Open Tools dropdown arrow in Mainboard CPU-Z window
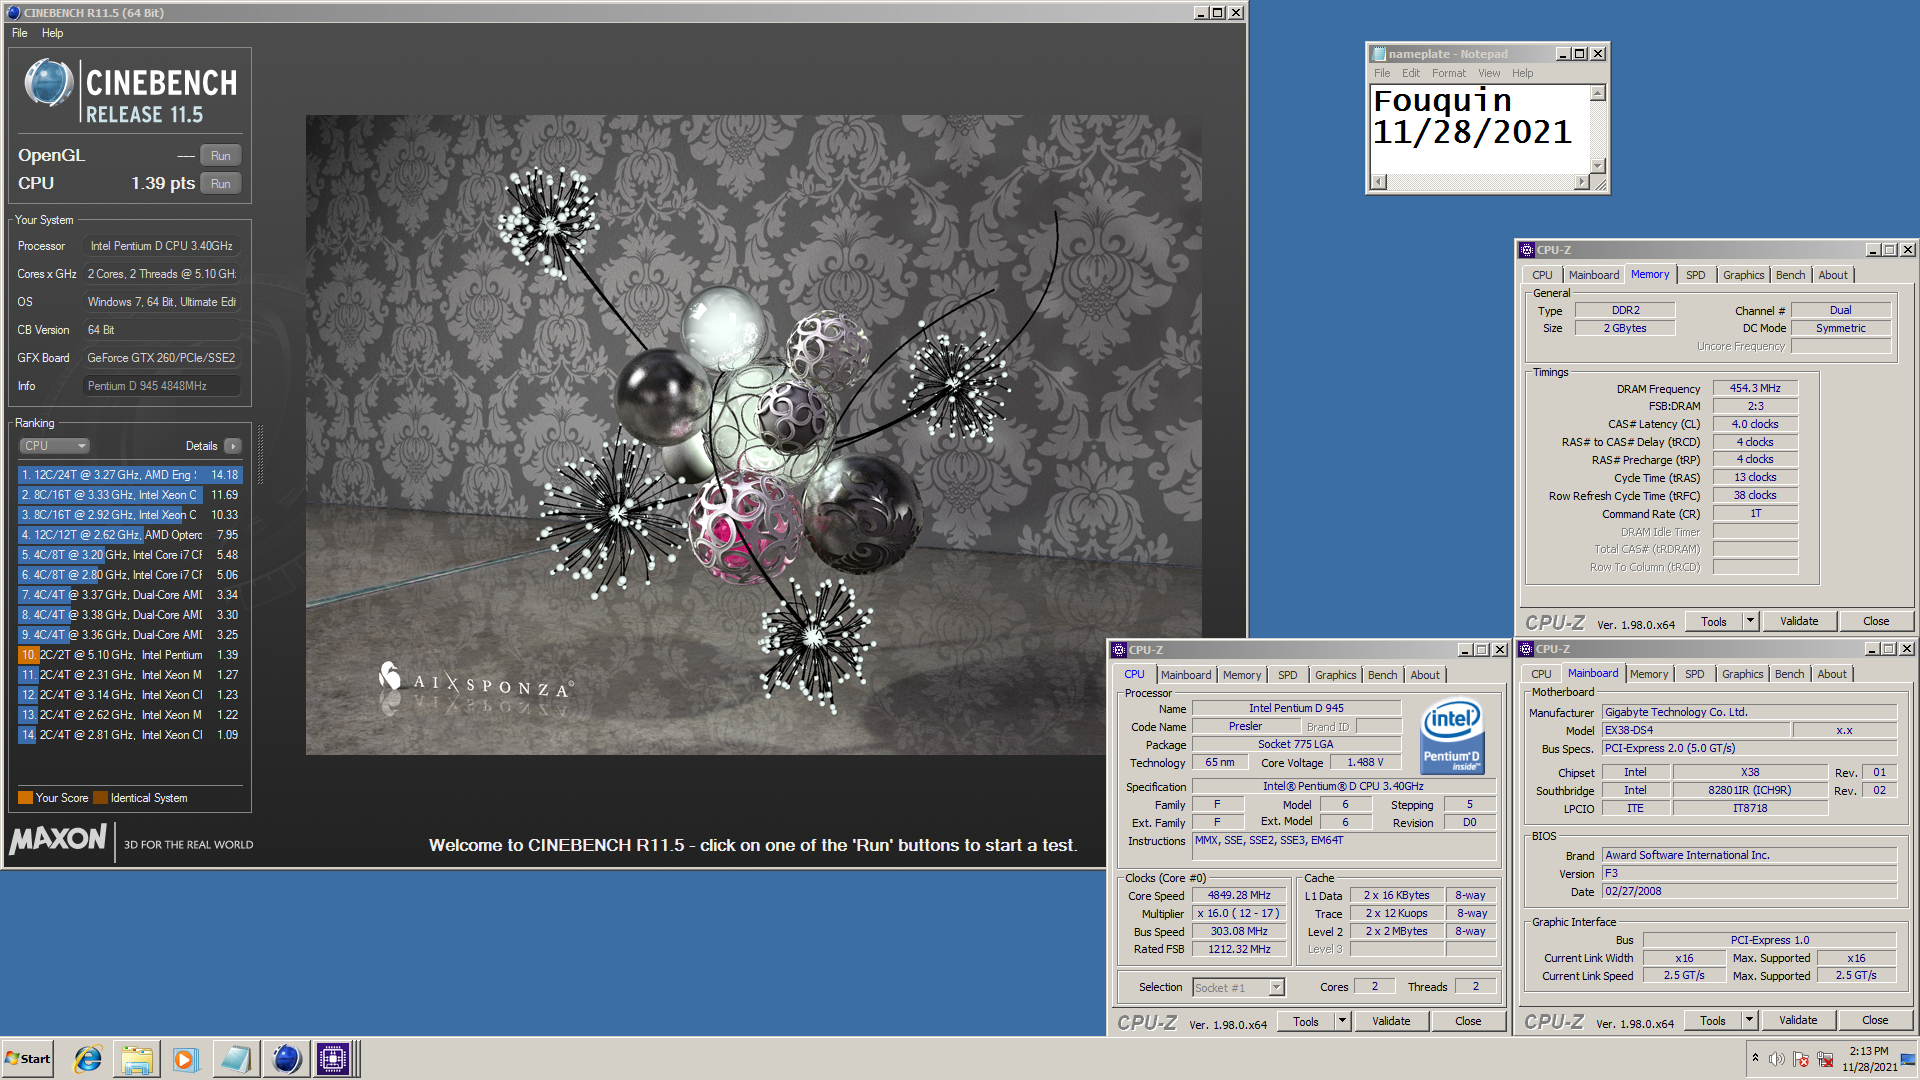The image size is (1920, 1080). click(1749, 1020)
